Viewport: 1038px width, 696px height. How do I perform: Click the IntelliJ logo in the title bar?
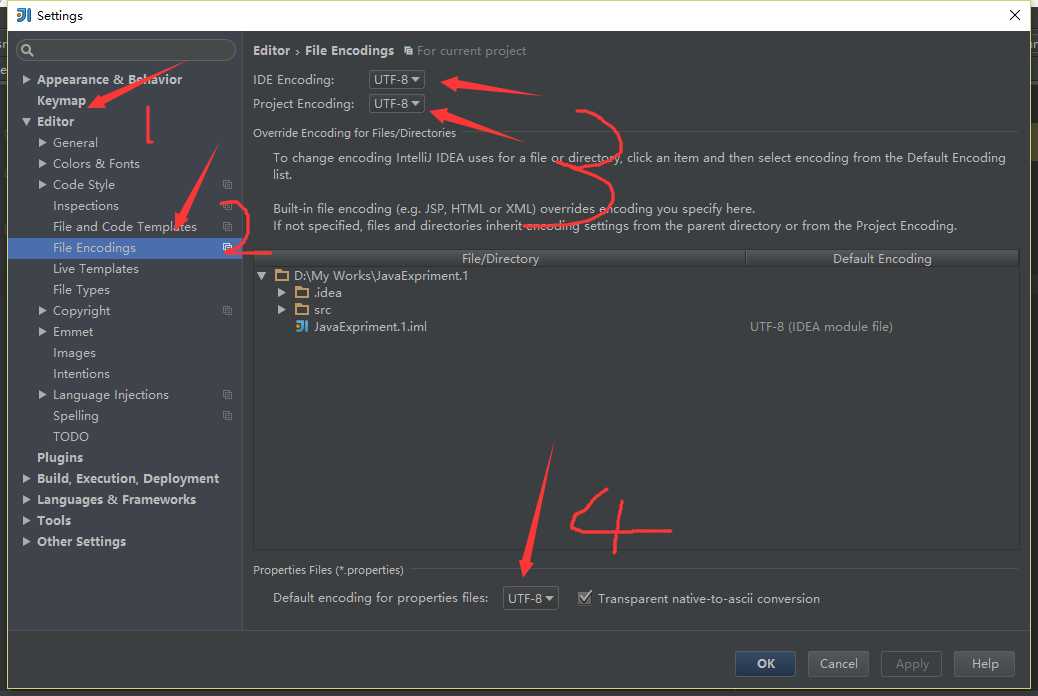(24, 15)
